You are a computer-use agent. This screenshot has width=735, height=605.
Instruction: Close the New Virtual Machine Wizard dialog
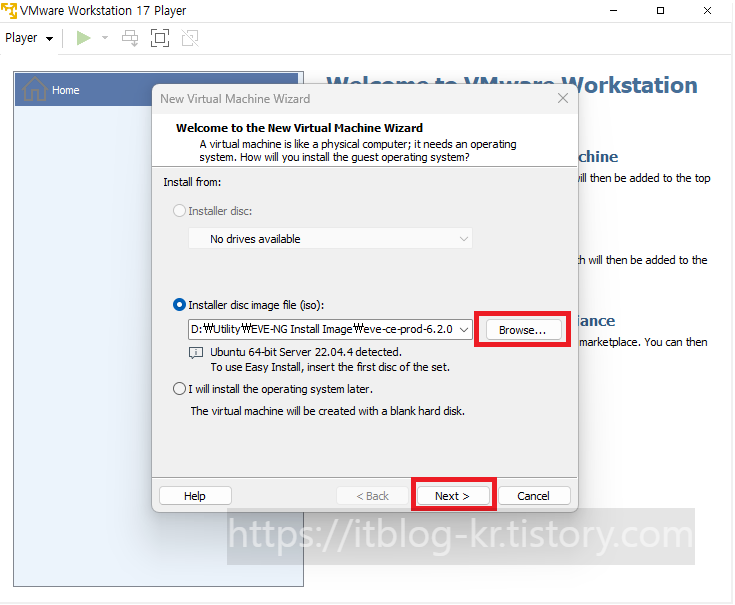[563, 98]
